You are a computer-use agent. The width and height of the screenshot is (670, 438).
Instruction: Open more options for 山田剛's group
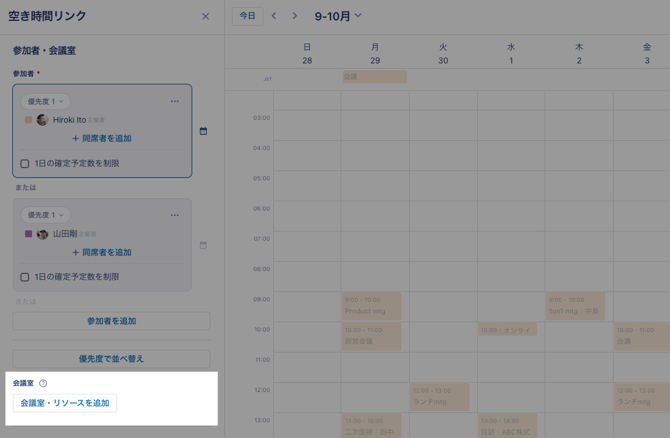(x=175, y=215)
